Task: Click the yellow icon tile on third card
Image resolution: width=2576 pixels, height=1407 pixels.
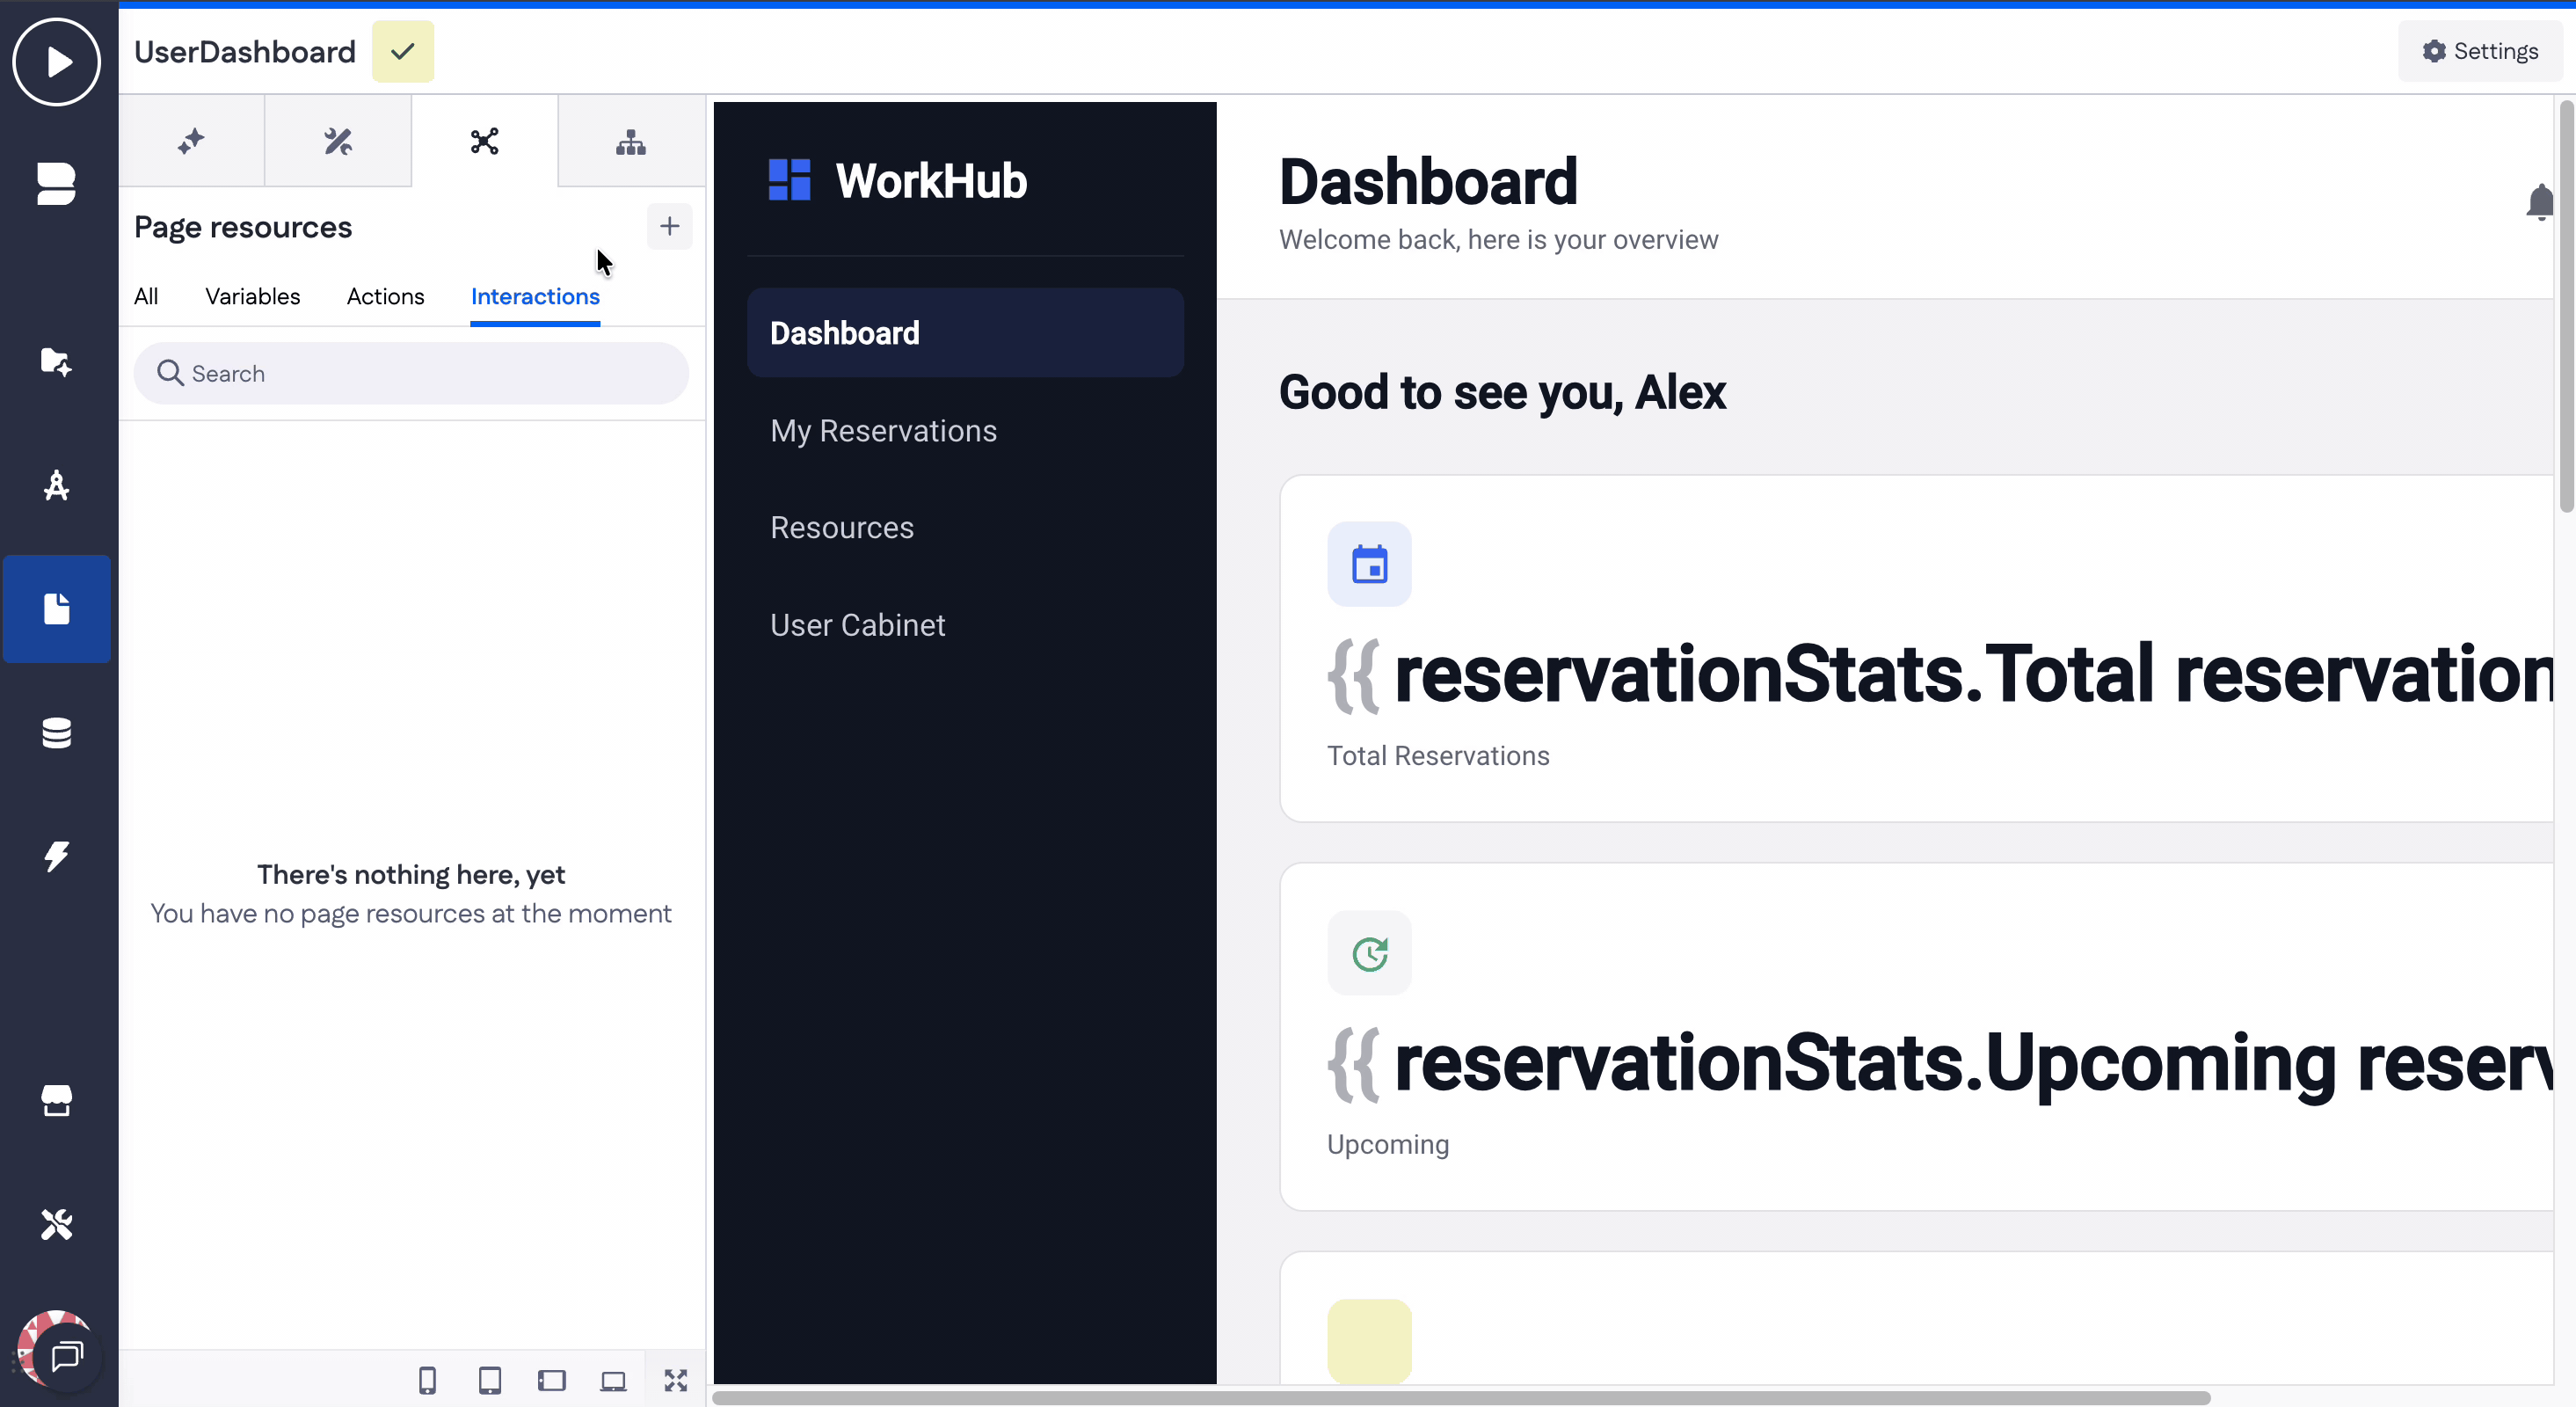Action: tap(1369, 1341)
